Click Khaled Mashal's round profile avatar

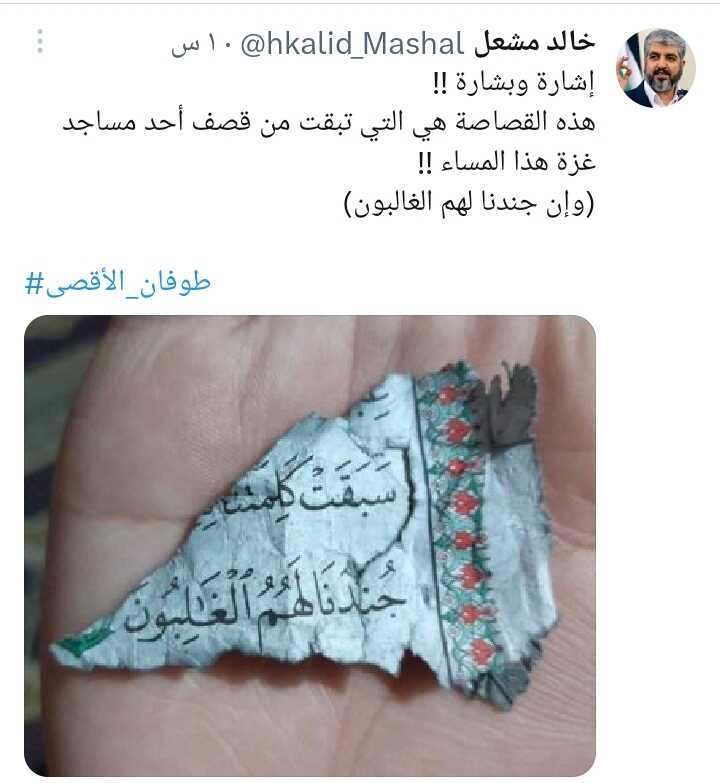click(656, 68)
